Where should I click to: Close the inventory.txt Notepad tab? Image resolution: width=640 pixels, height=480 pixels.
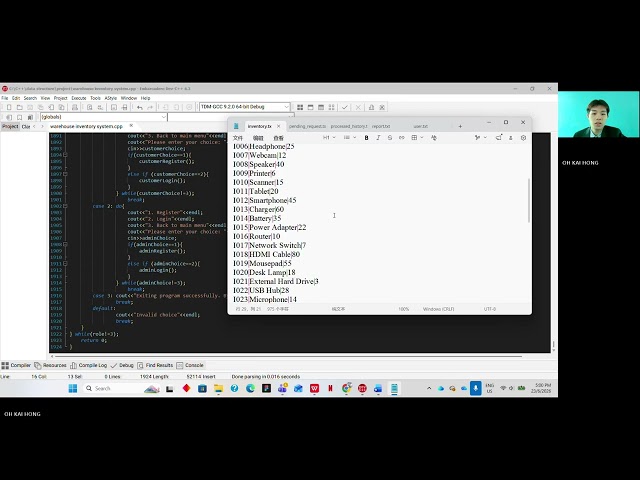click(x=279, y=127)
